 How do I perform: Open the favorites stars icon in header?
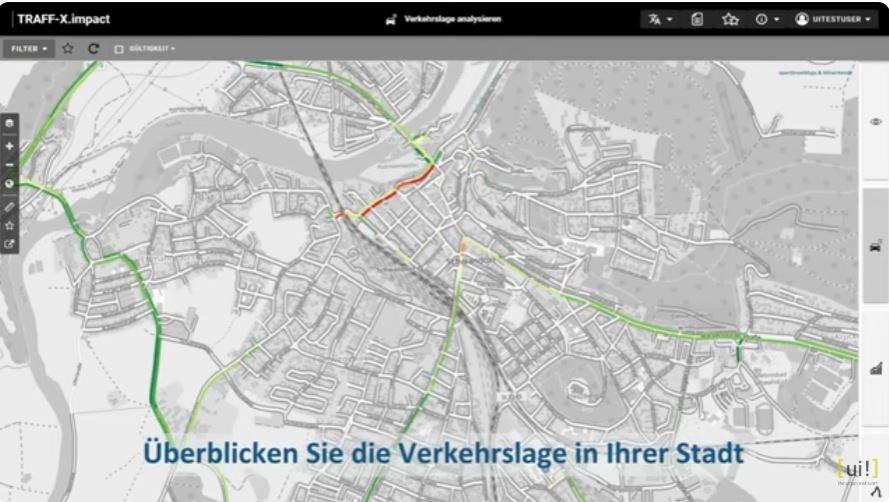tap(730, 19)
